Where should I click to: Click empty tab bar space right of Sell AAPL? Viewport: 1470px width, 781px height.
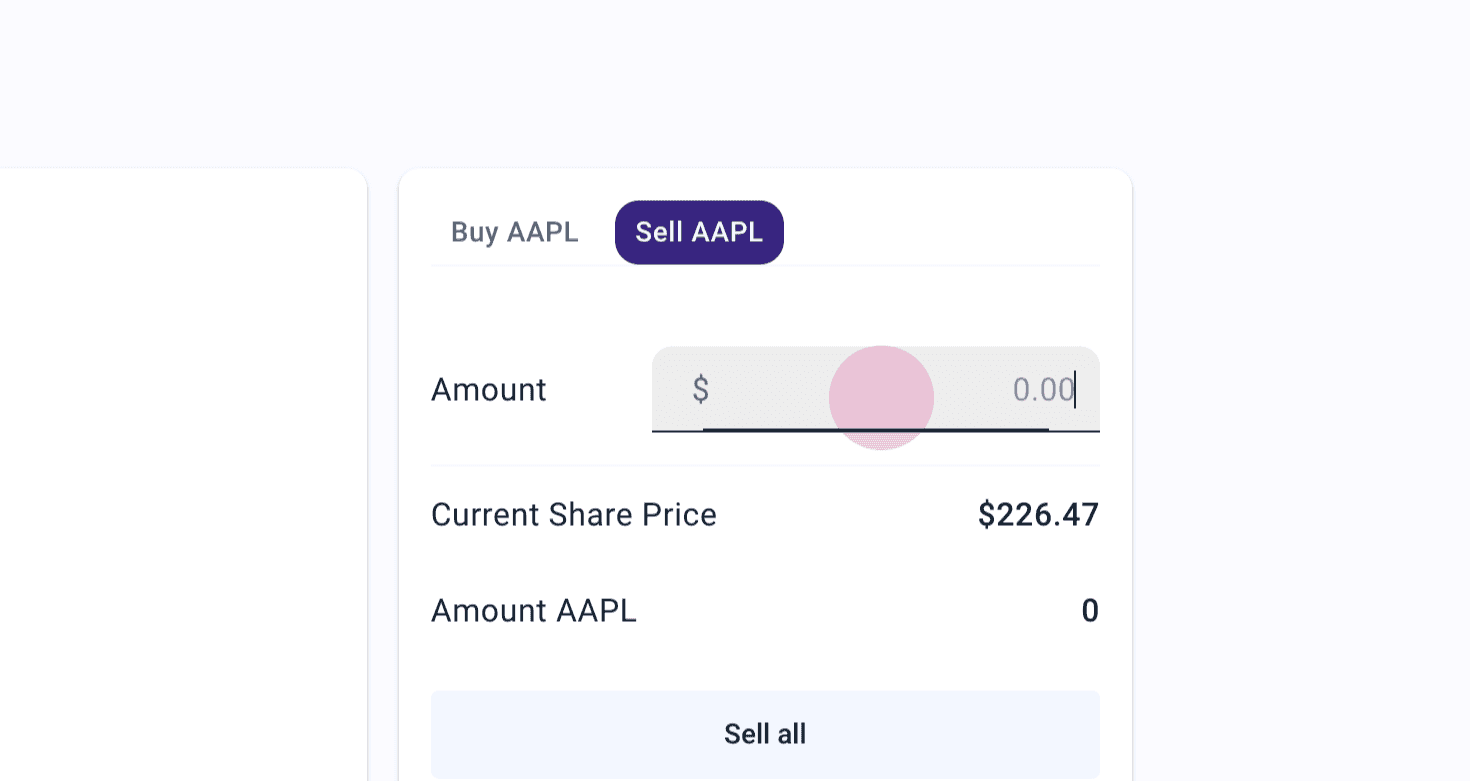(x=940, y=232)
